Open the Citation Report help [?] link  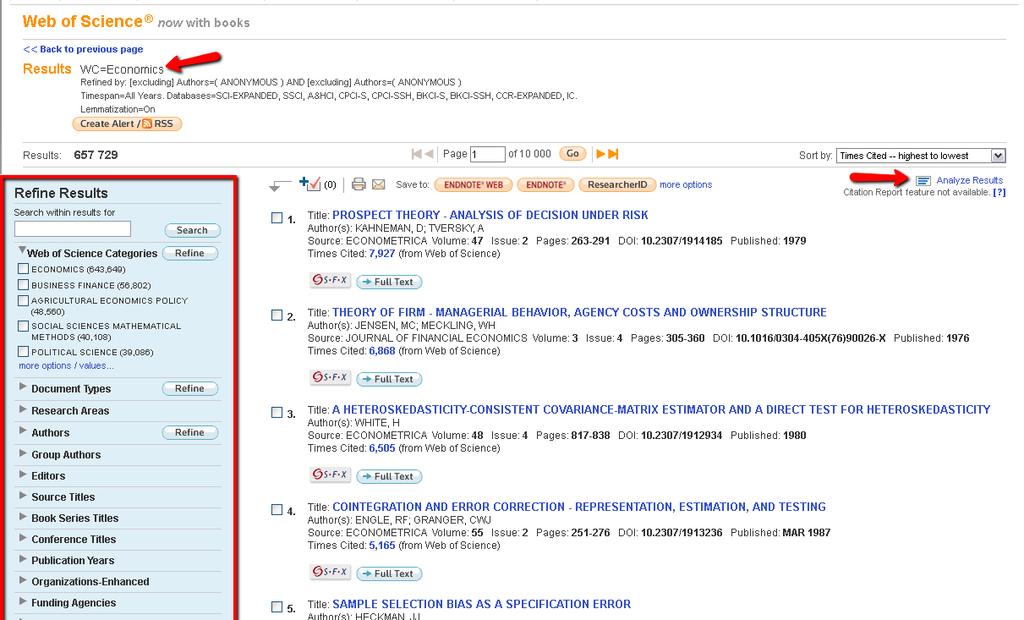[x=999, y=192]
